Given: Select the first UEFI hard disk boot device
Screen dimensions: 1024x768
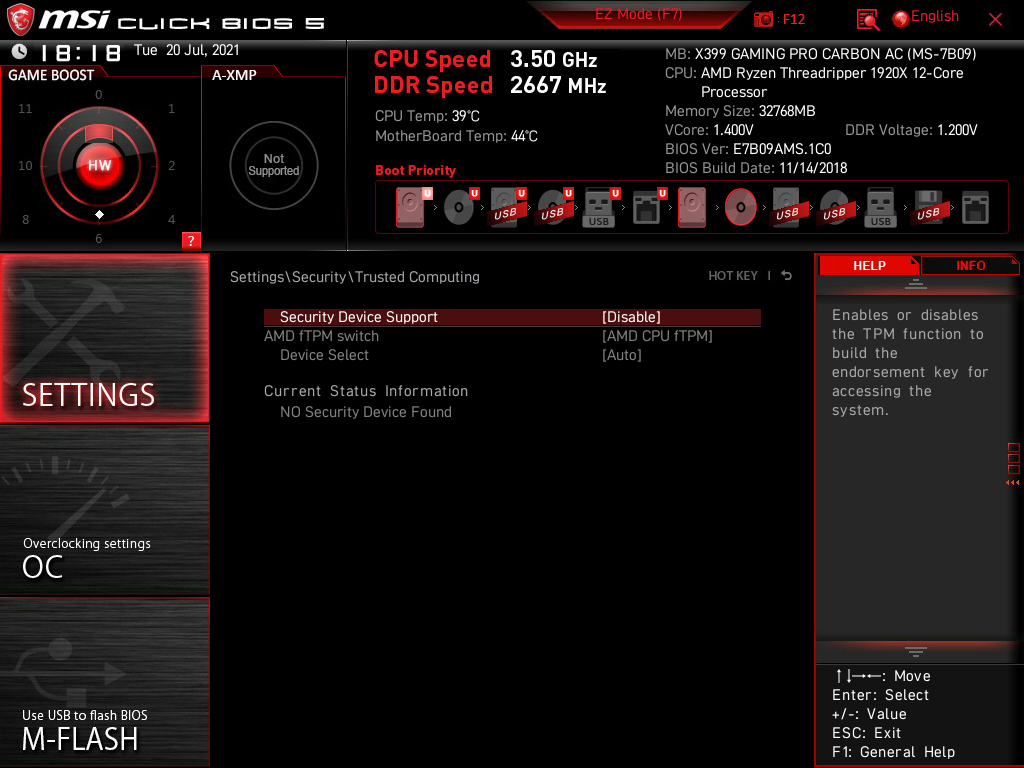Looking at the screenshot, I should 411,207.
